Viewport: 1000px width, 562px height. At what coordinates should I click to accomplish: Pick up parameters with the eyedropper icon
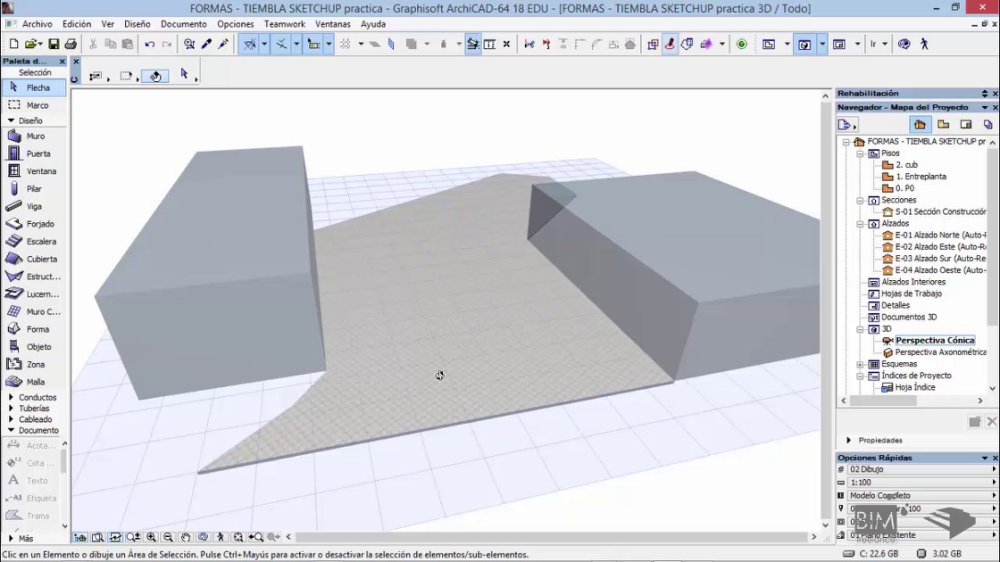(207, 44)
